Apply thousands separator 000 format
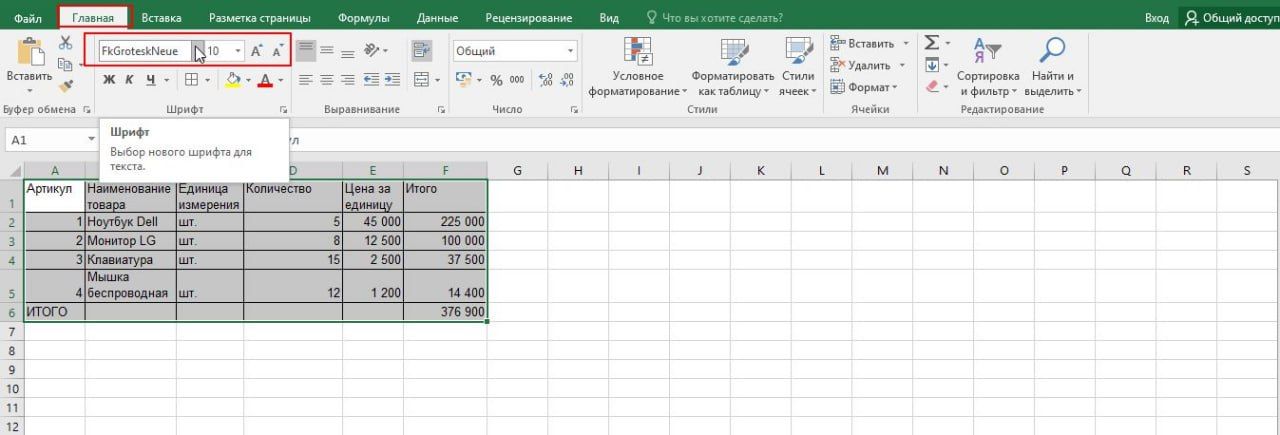 pyautogui.click(x=516, y=80)
